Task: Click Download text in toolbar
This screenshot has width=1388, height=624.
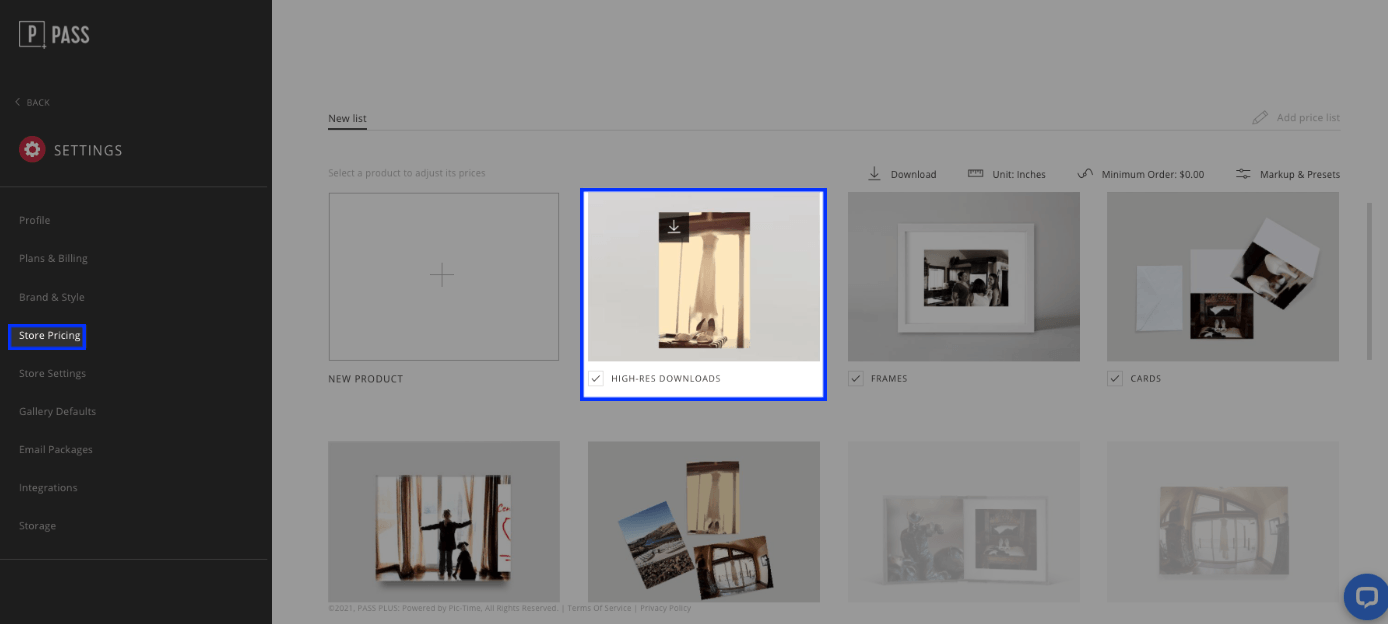Action: (x=913, y=174)
